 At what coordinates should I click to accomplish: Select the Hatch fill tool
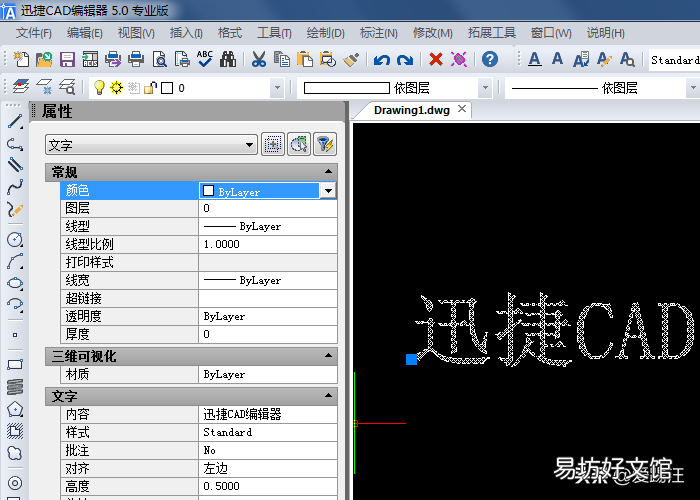[15, 431]
